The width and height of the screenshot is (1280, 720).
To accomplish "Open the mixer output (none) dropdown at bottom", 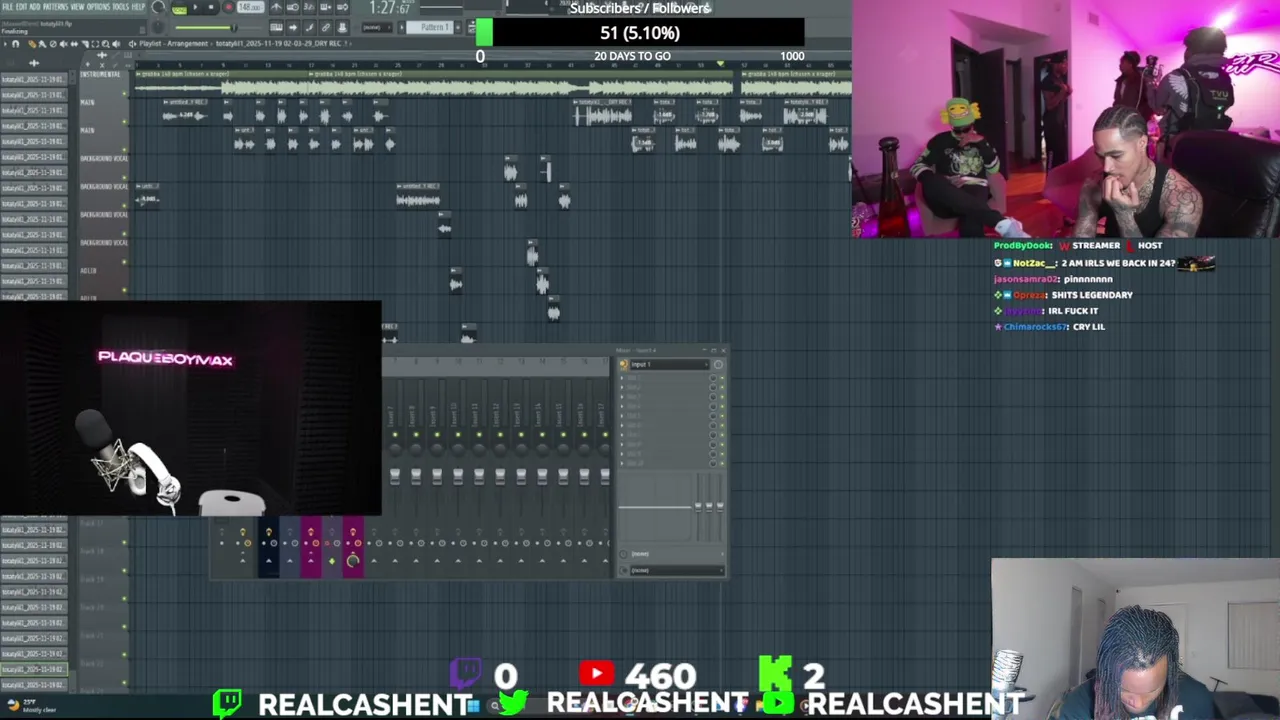I will pyautogui.click(x=677, y=570).
